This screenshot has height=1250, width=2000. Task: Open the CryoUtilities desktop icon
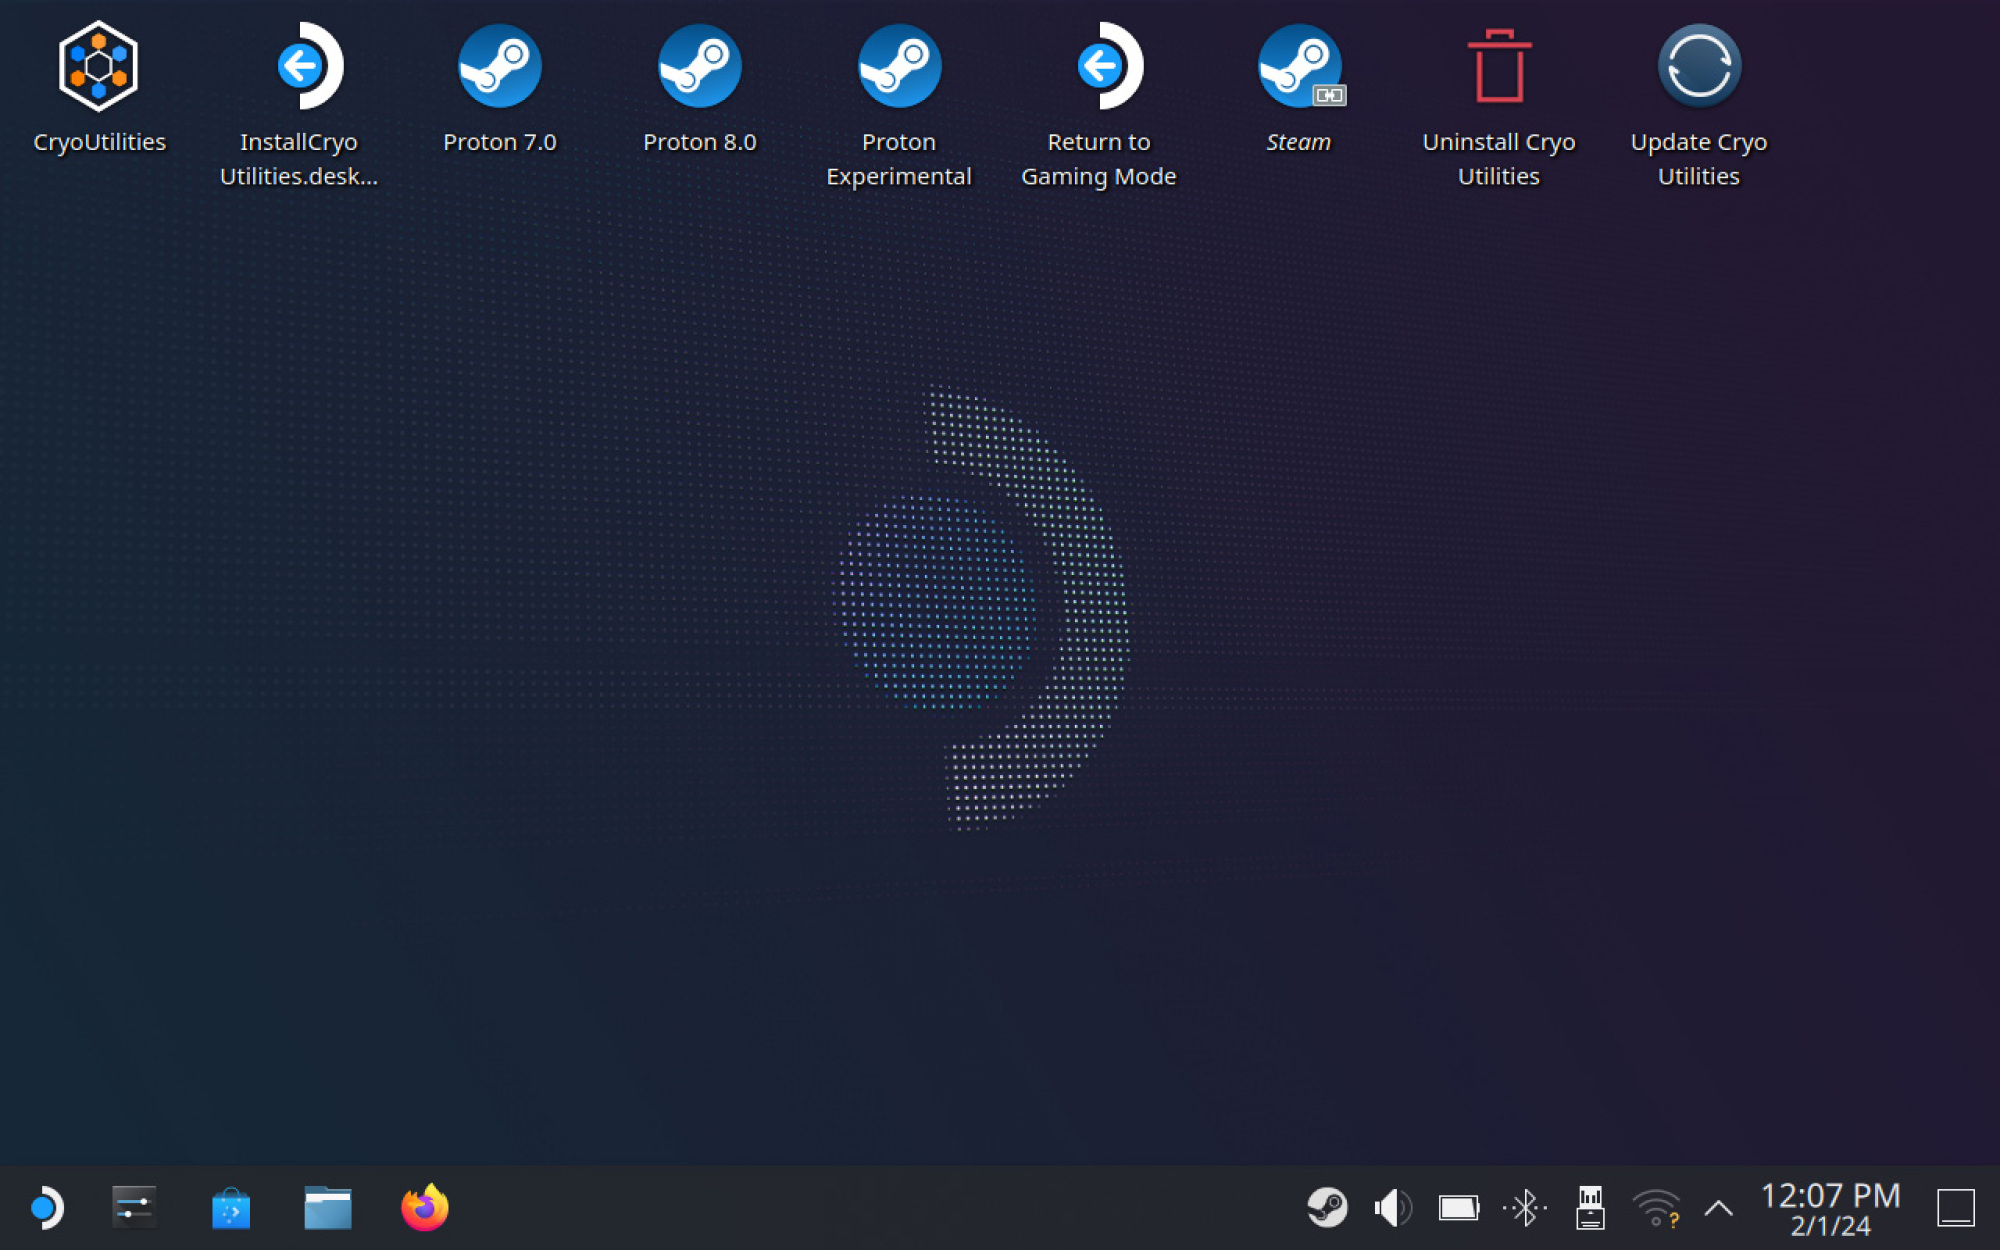click(x=98, y=66)
